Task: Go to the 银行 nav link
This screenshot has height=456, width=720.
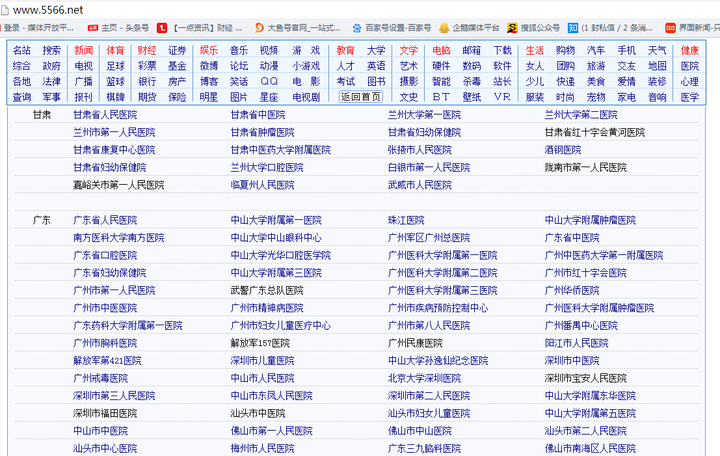Action: click(147, 81)
